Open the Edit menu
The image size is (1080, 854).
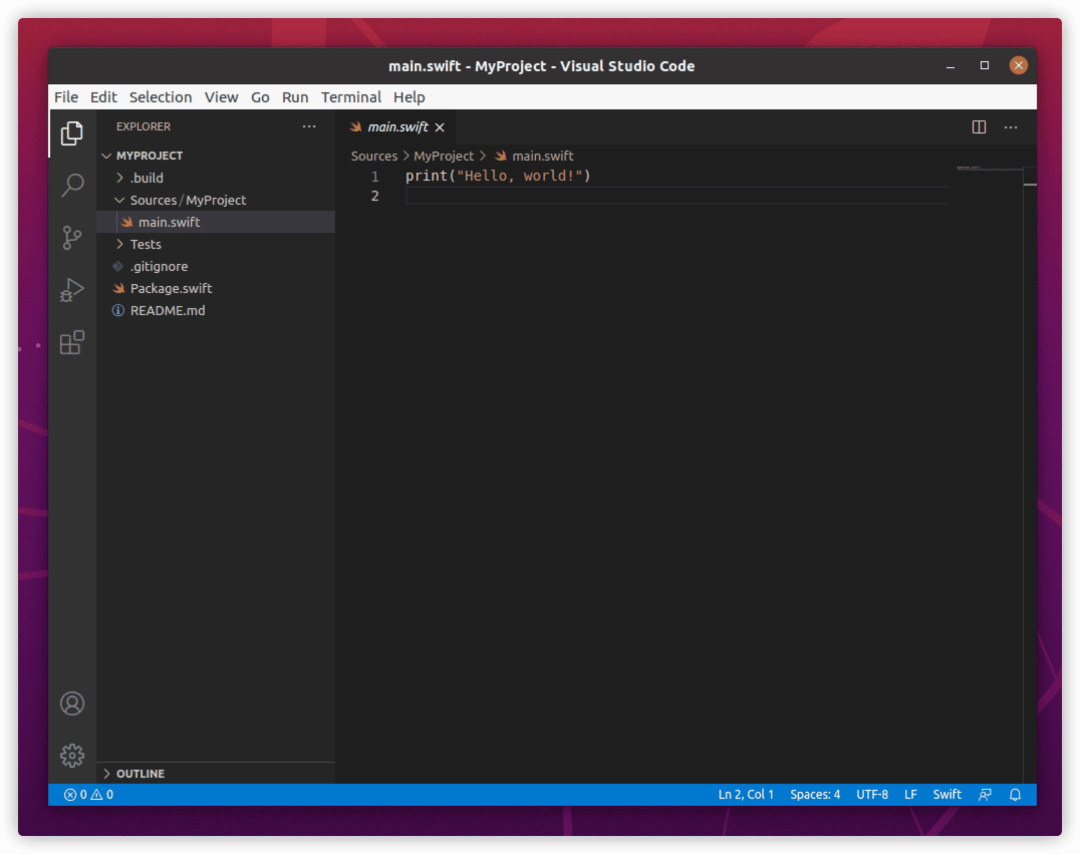(x=103, y=97)
